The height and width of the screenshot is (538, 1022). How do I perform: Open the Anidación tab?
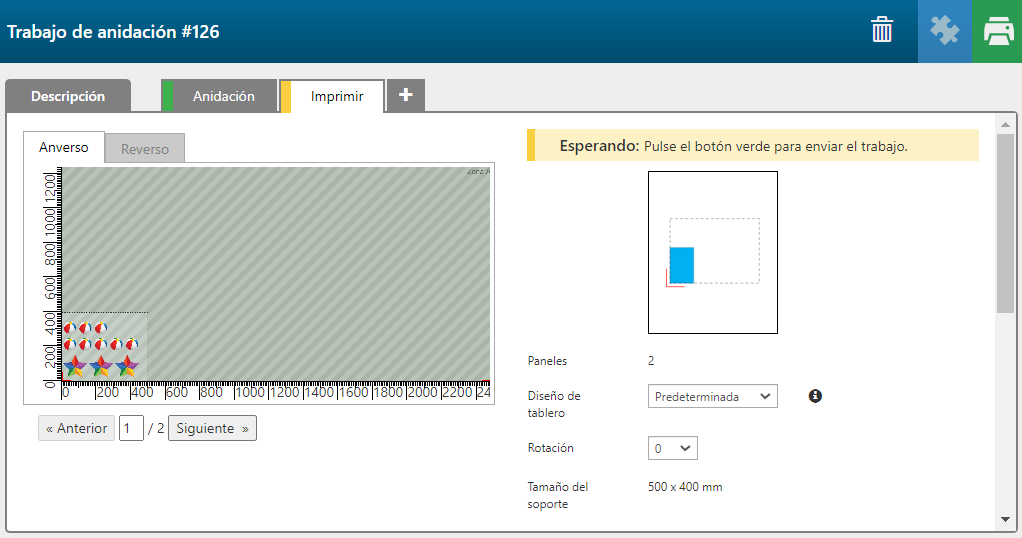(x=223, y=97)
